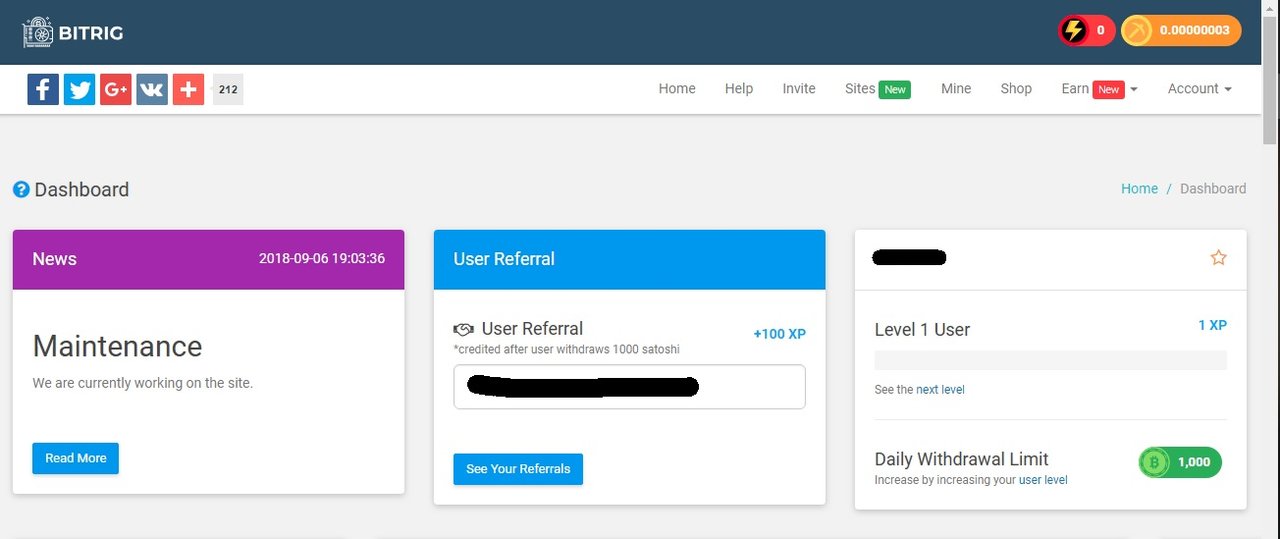Screen dimensions: 1280x539
Task: Click Dashboard in the breadcrumb
Action: click(x=1213, y=188)
